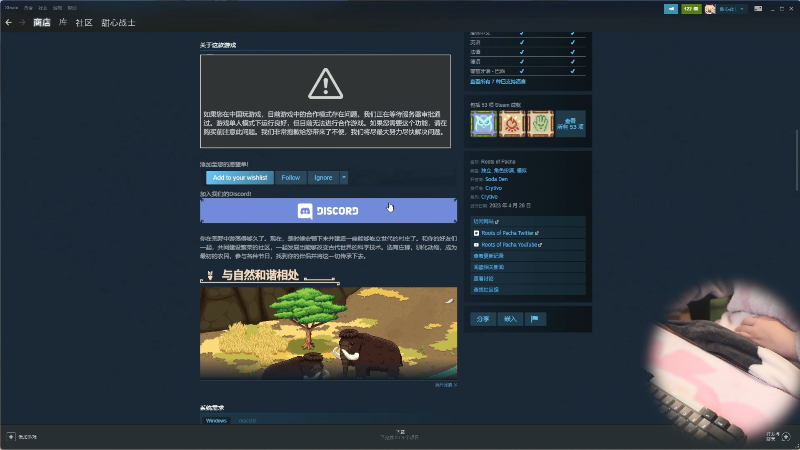Open the mammoth scene image
The height and width of the screenshot is (450, 800).
[329, 333]
